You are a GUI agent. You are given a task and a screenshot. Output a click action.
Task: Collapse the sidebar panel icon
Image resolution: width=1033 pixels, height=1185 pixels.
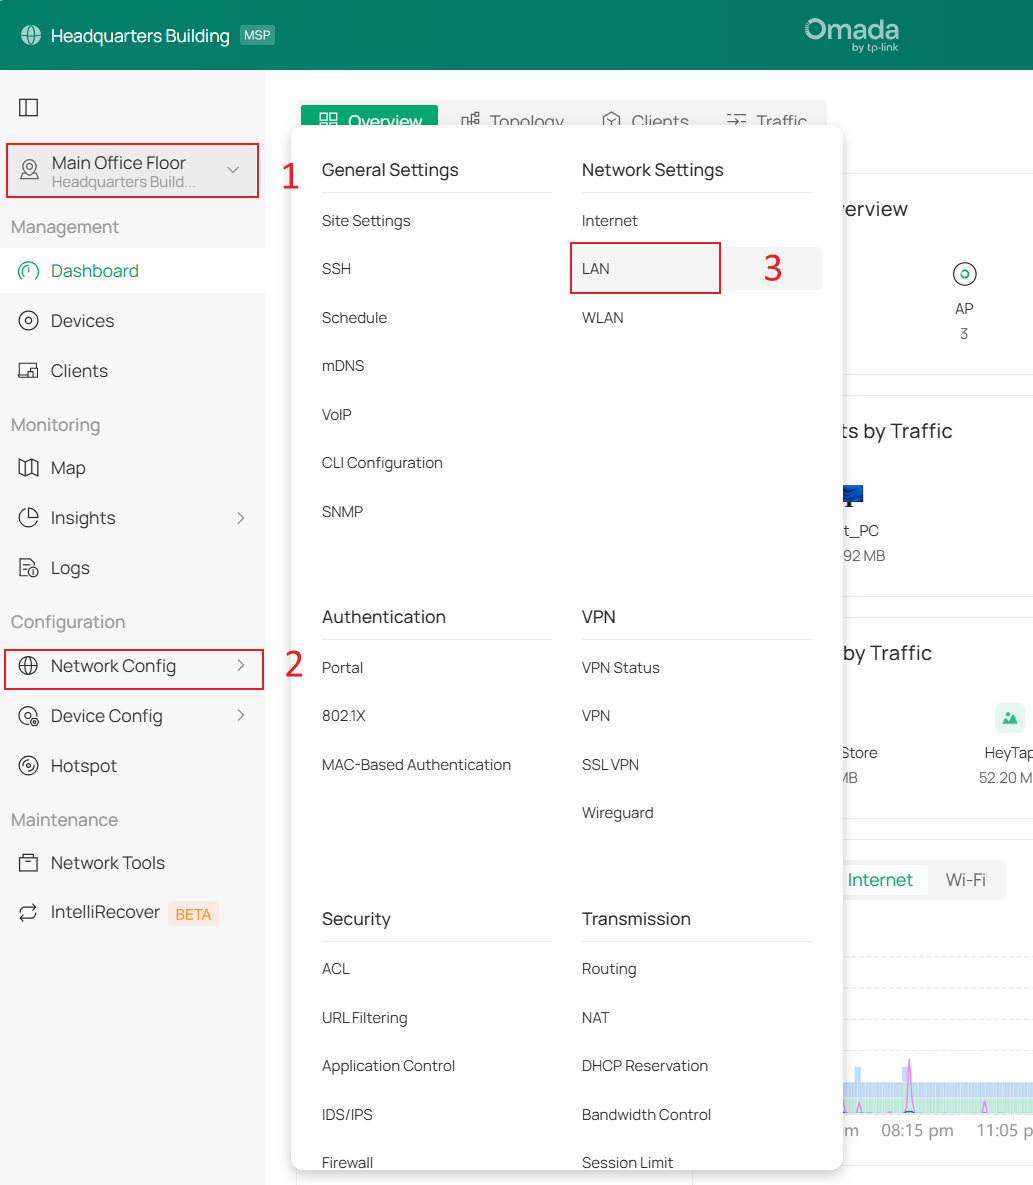point(29,107)
